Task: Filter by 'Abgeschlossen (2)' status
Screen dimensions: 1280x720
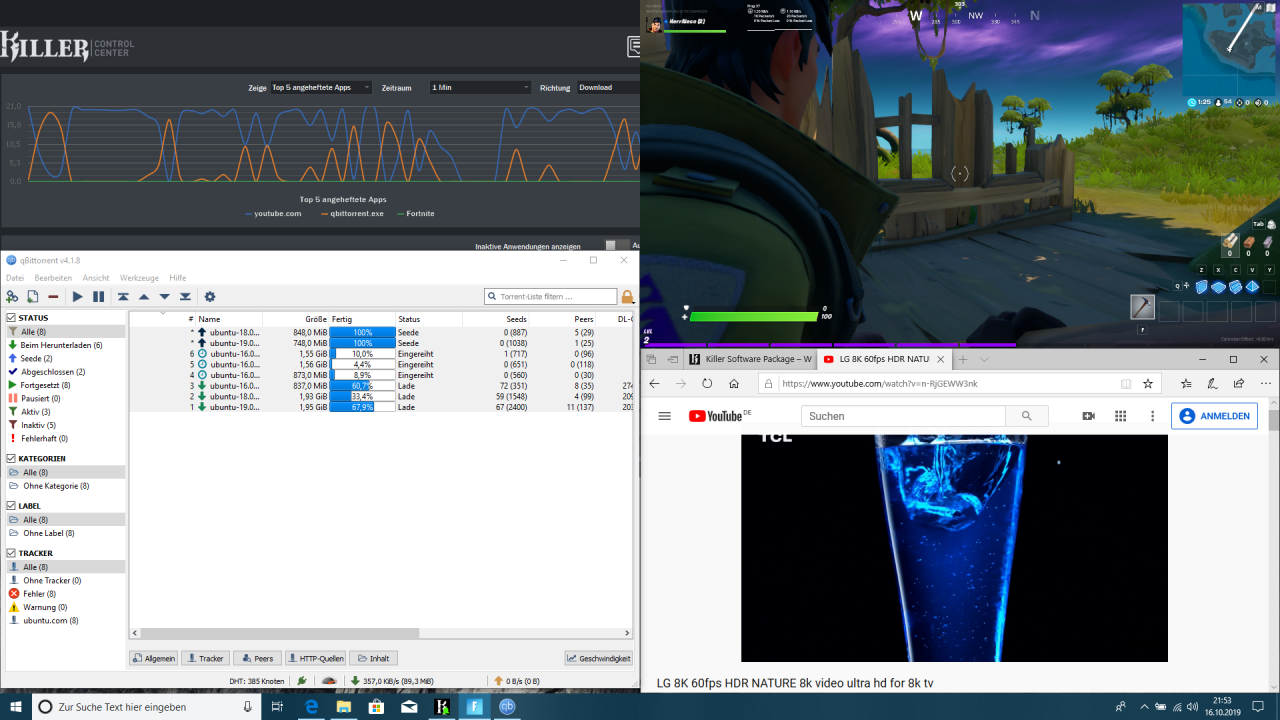Action: point(64,372)
